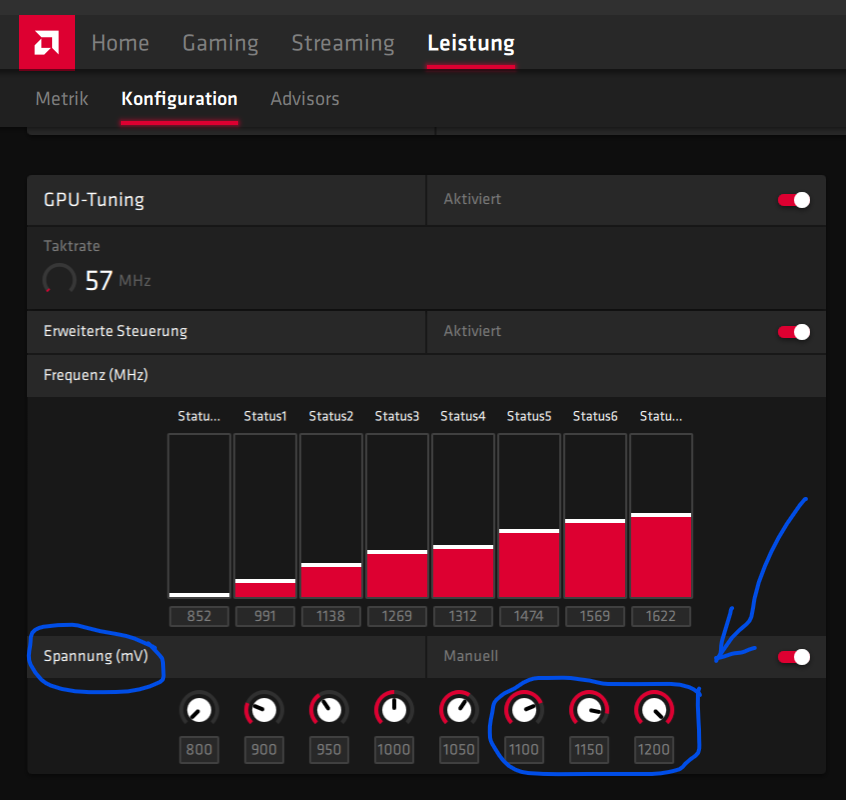
Task: Select the Leistung tab
Action: point(471,43)
